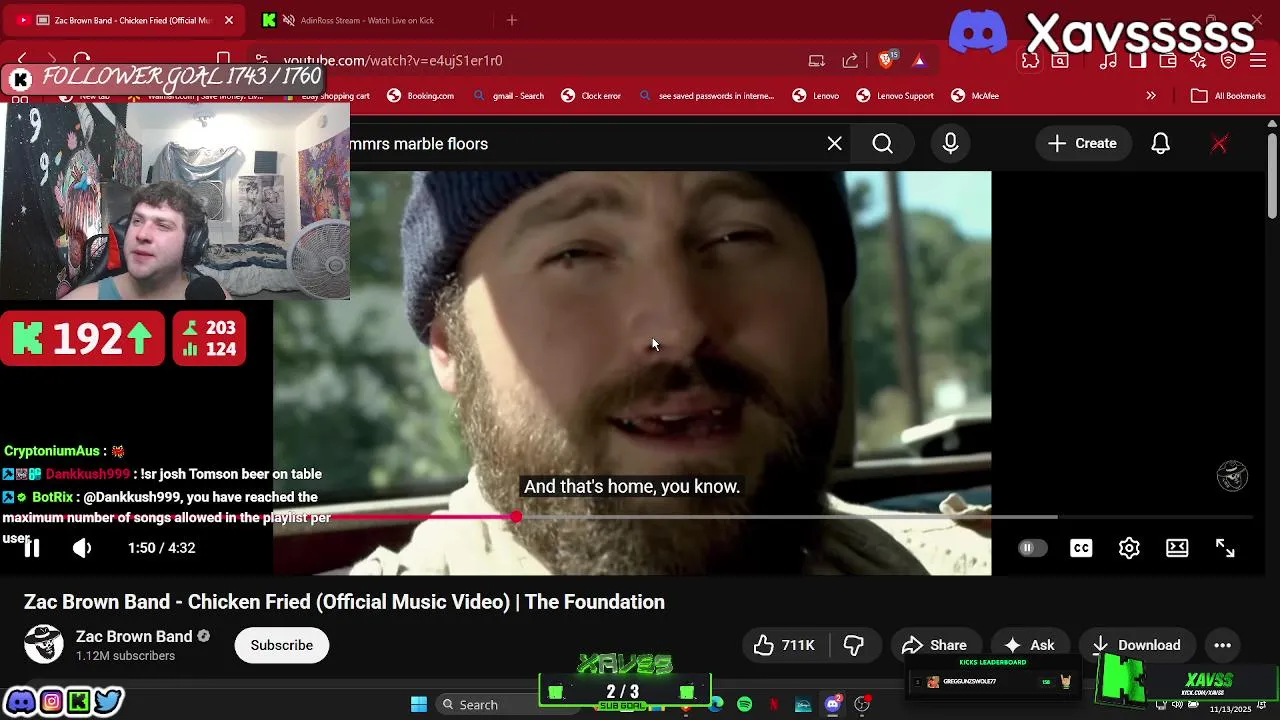Image resolution: width=1280 pixels, height=720 pixels.
Task: Mute the video with the speaker icon
Action: (82, 548)
